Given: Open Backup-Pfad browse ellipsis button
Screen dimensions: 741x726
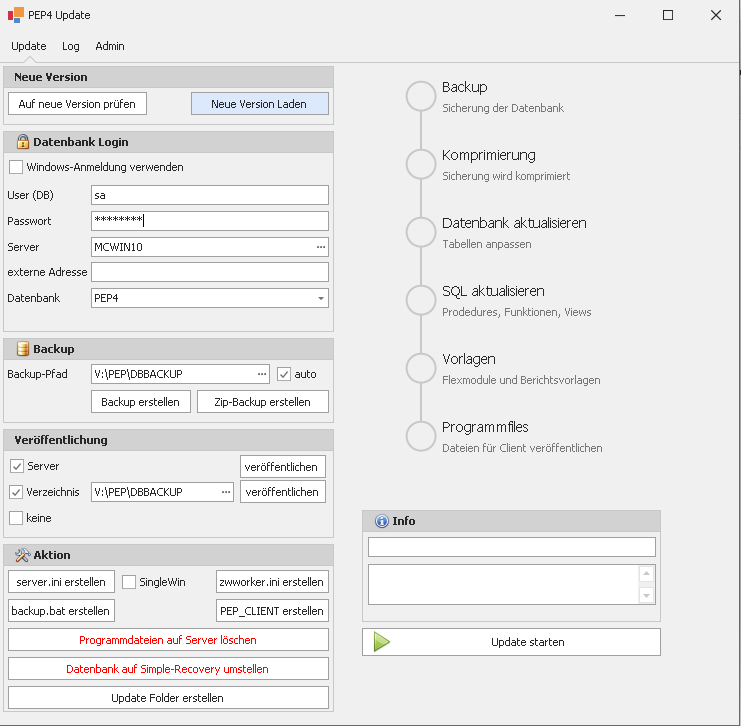Looking at the screenshot, I should point(262,374).
